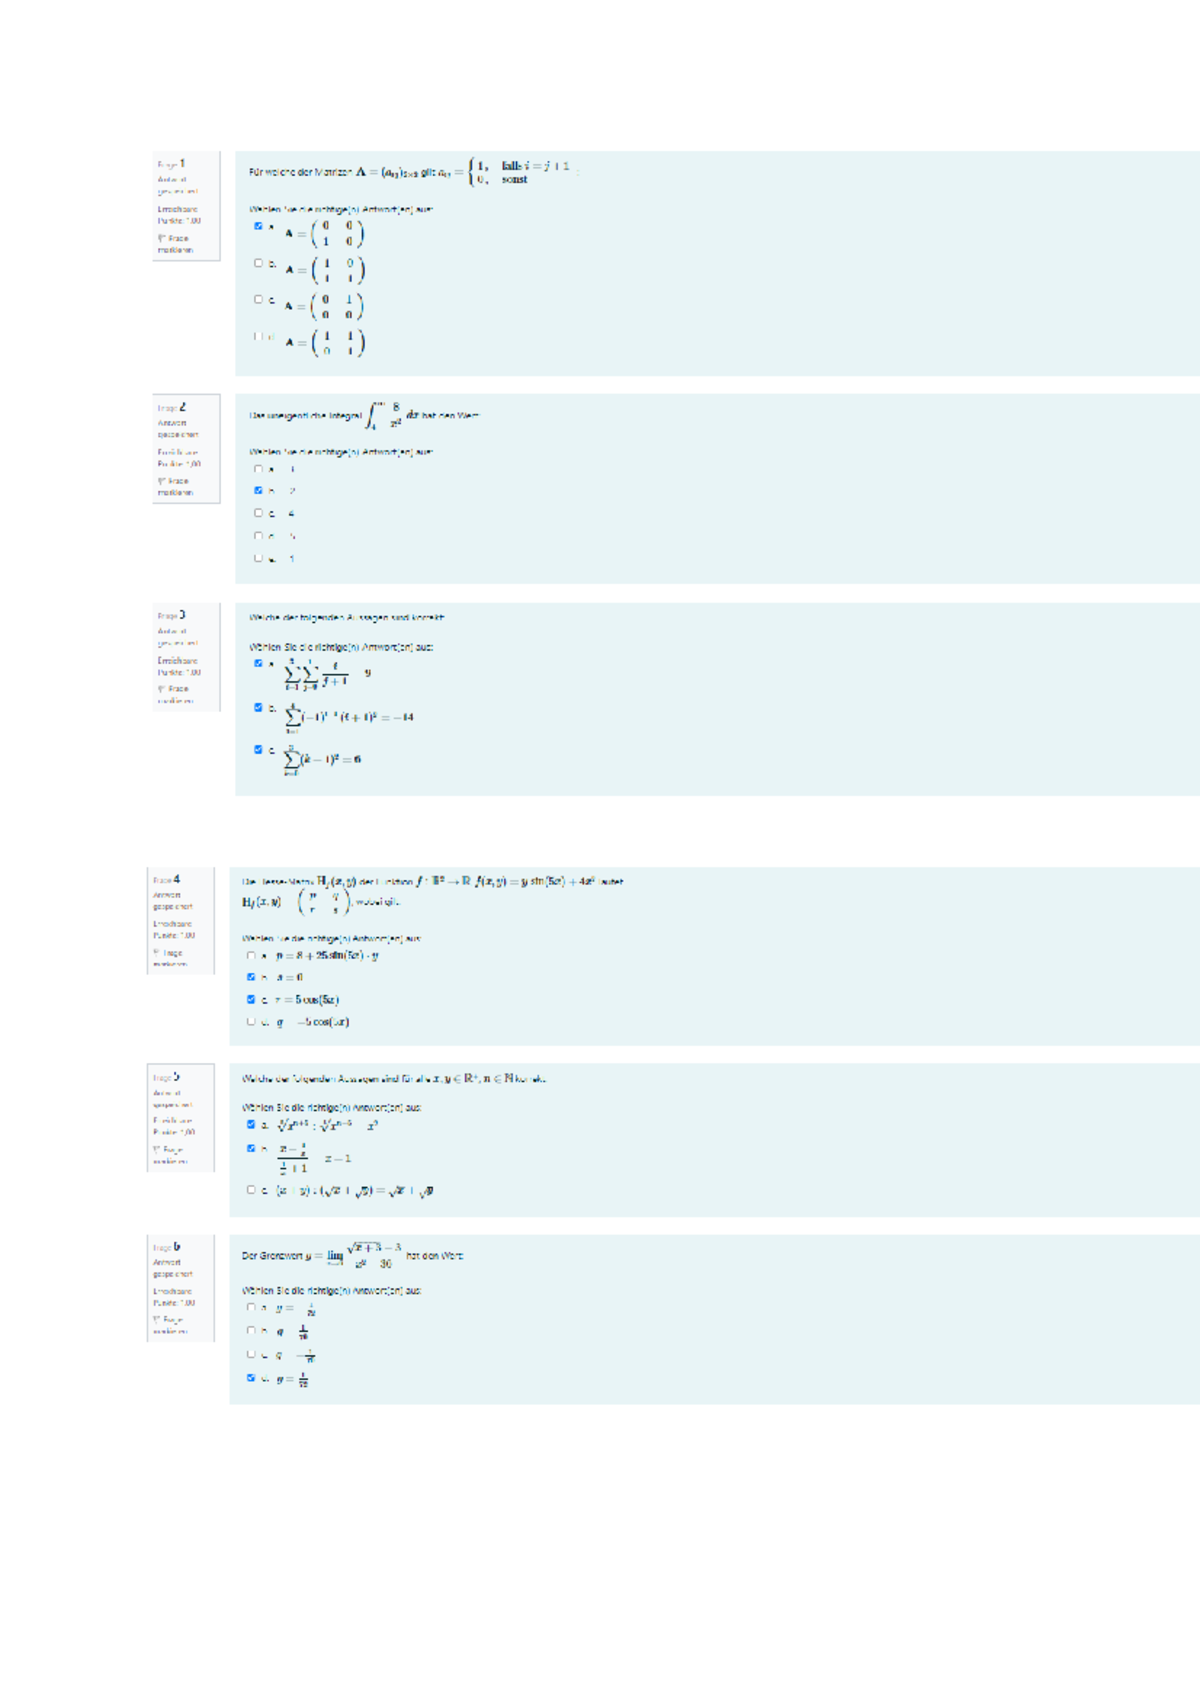Uncheck answer c in question 3
This screenshot has height=1698, width=1200.
click(258, 749)
